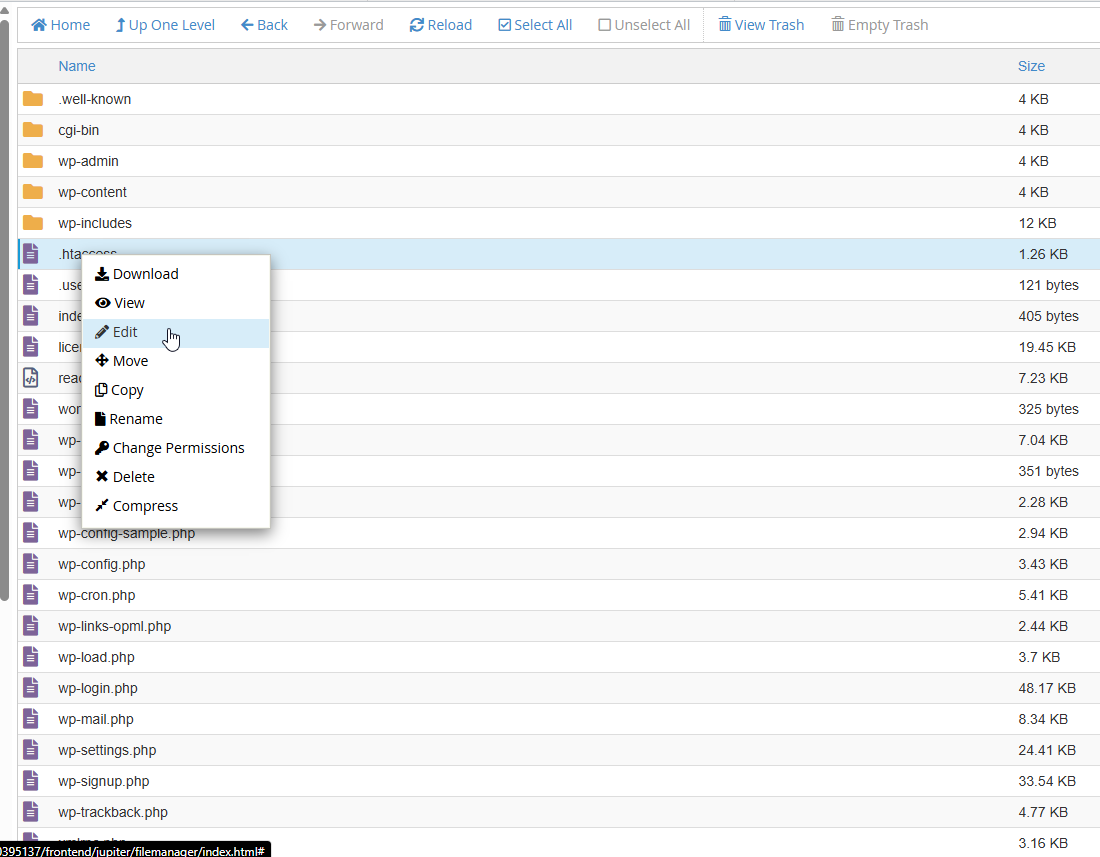Image resolution: width=1100 pixels, height=857 pixels.
Task: Click the wp-links-opml.php file icon
Action: [x=31, y=626]
